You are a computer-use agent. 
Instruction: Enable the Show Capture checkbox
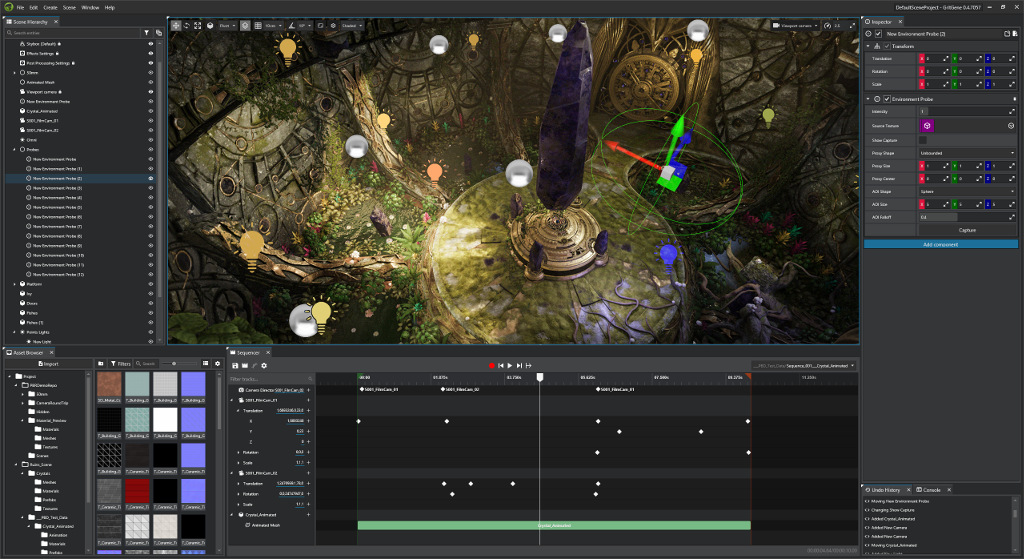922,140
